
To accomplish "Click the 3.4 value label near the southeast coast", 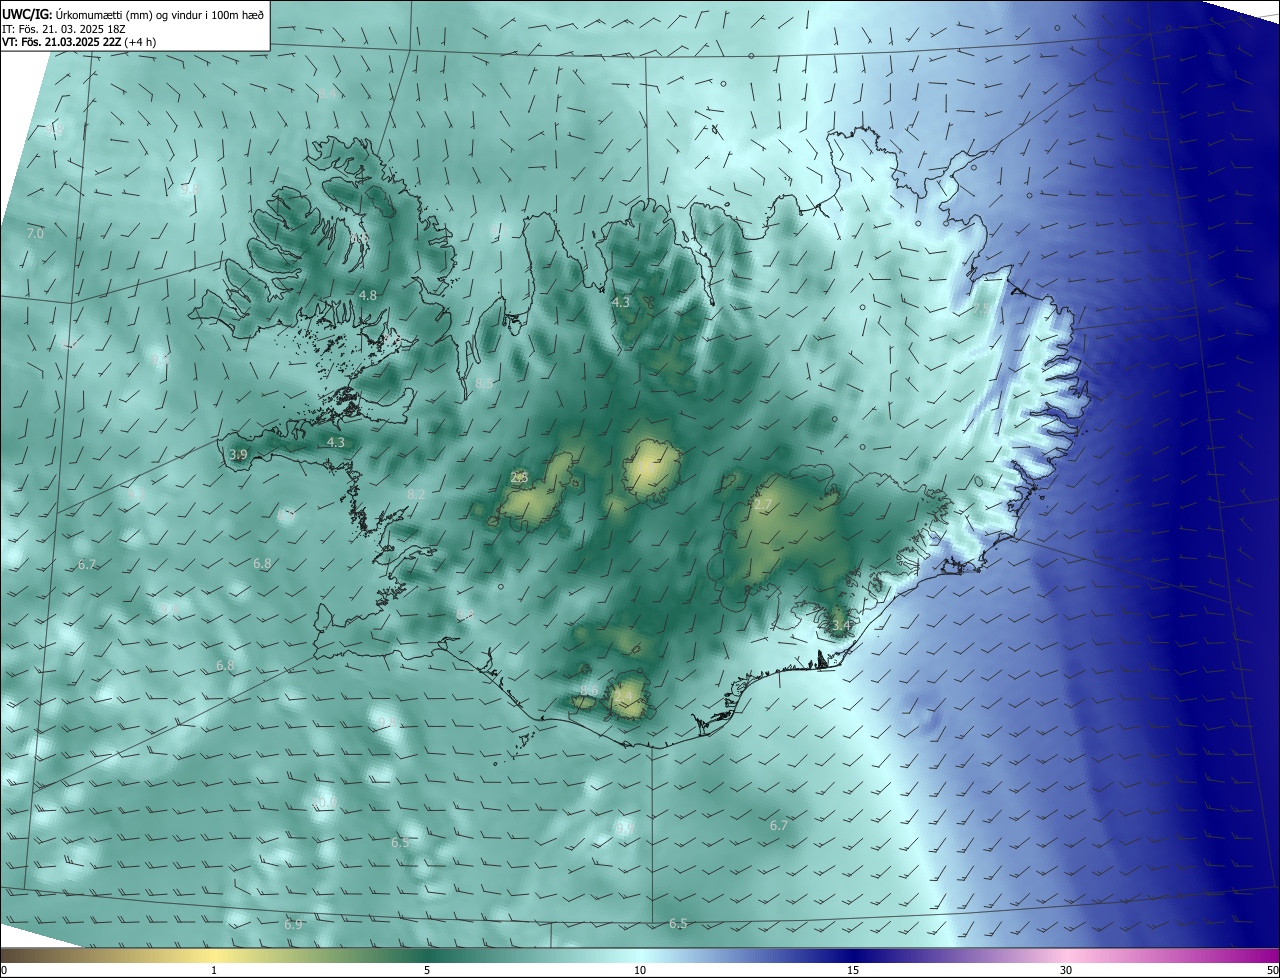I will (841, 626).
